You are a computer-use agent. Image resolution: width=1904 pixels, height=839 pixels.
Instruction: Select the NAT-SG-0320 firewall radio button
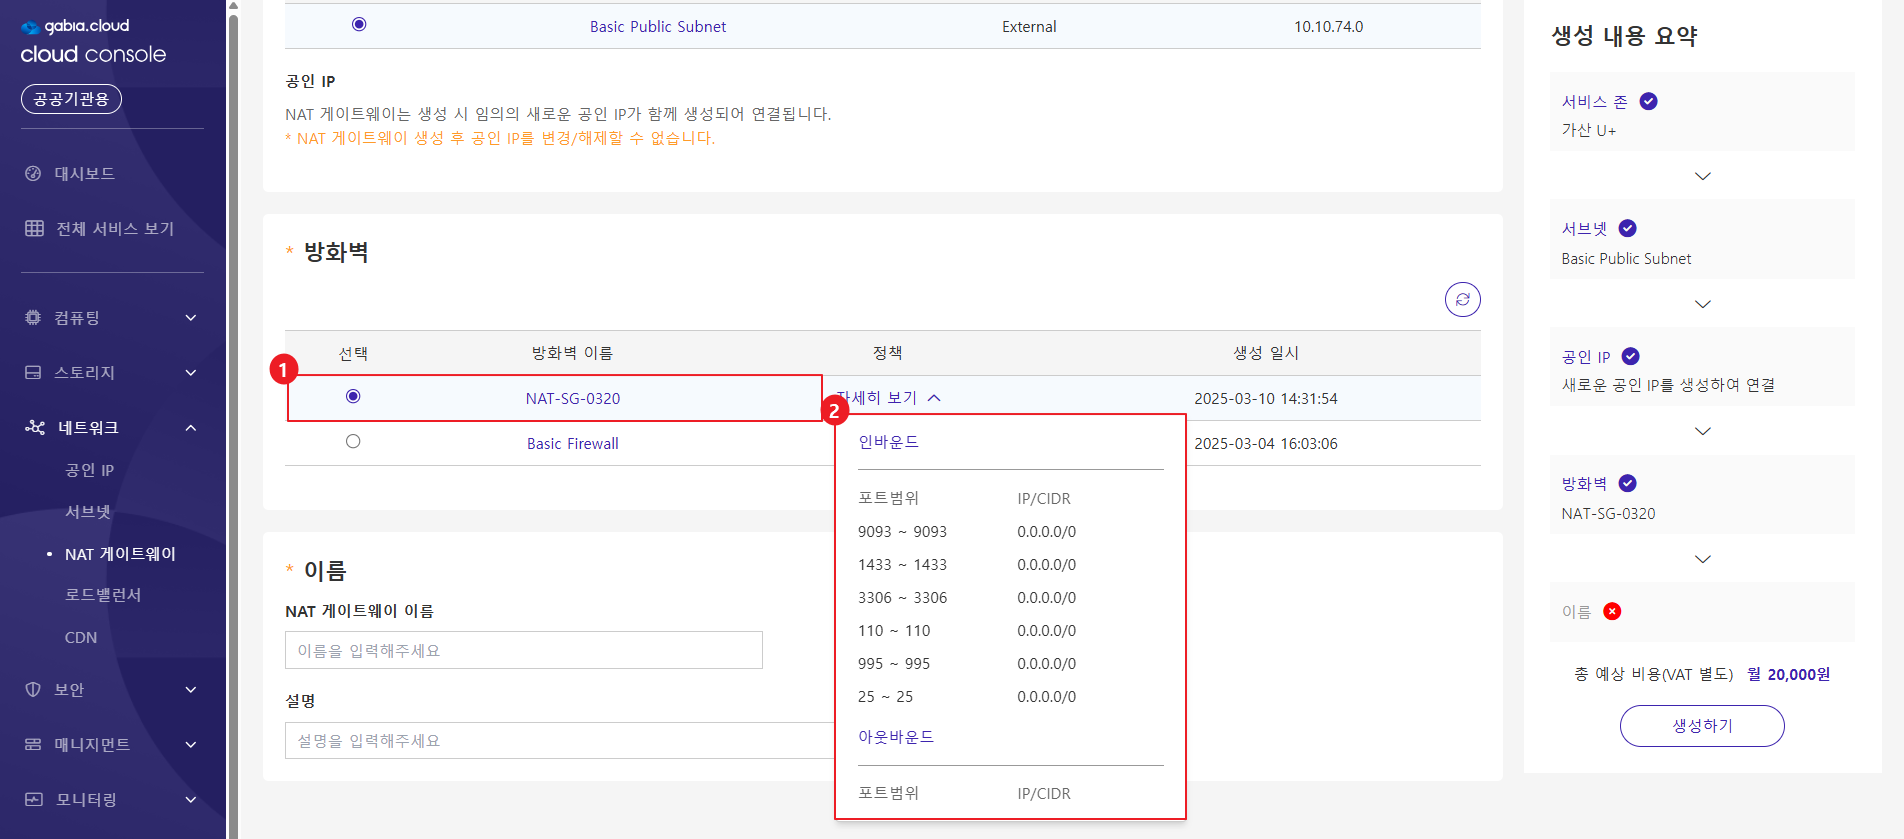353,397
